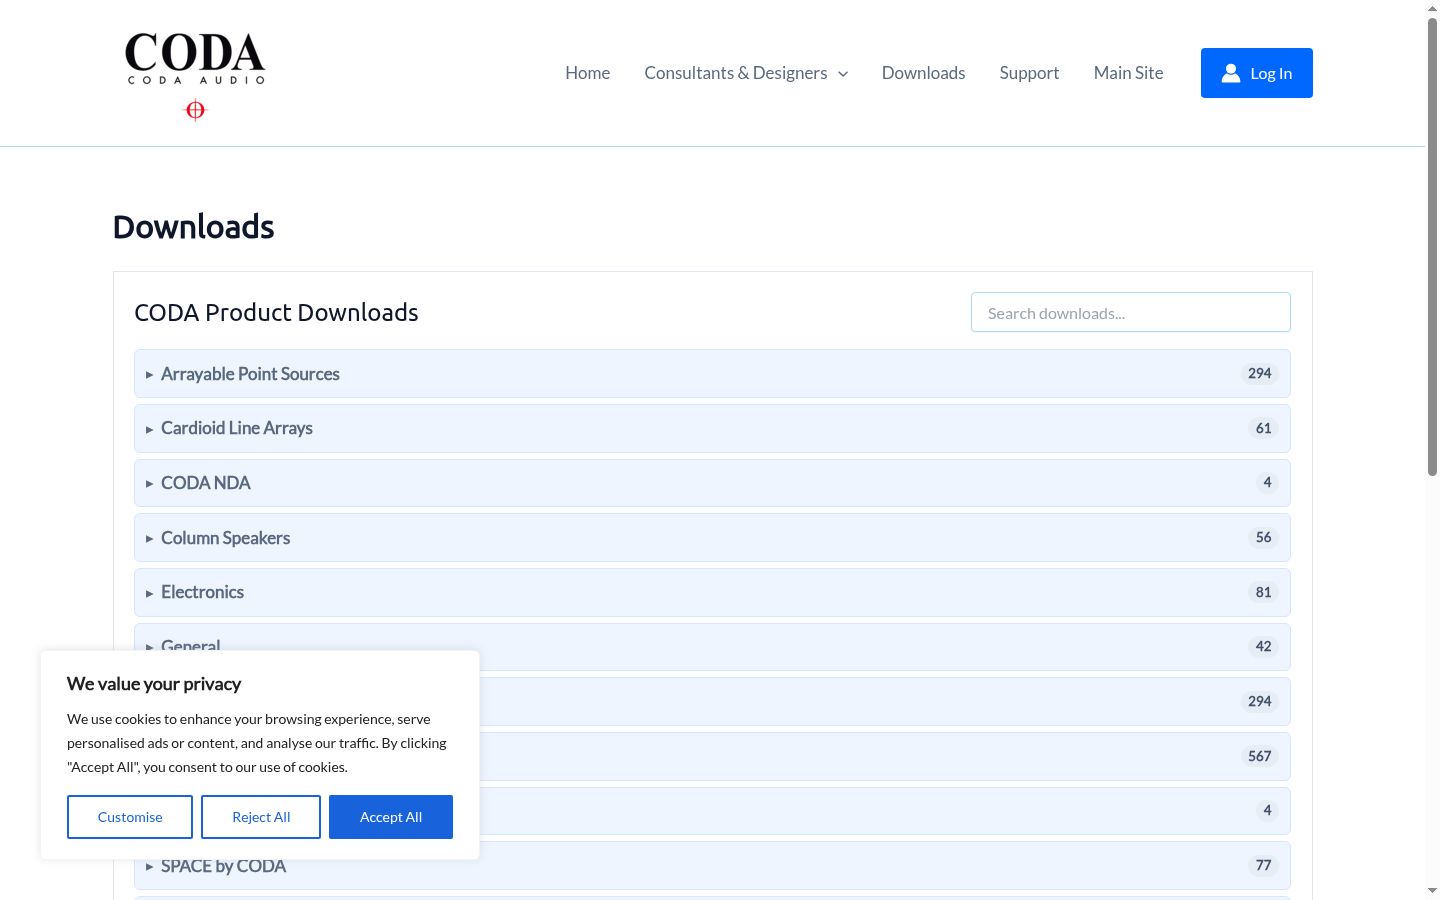Click the 77 count badge on SPACE by CODA
Viewport: 1440px width, 900px height.
click(1263, 865)
